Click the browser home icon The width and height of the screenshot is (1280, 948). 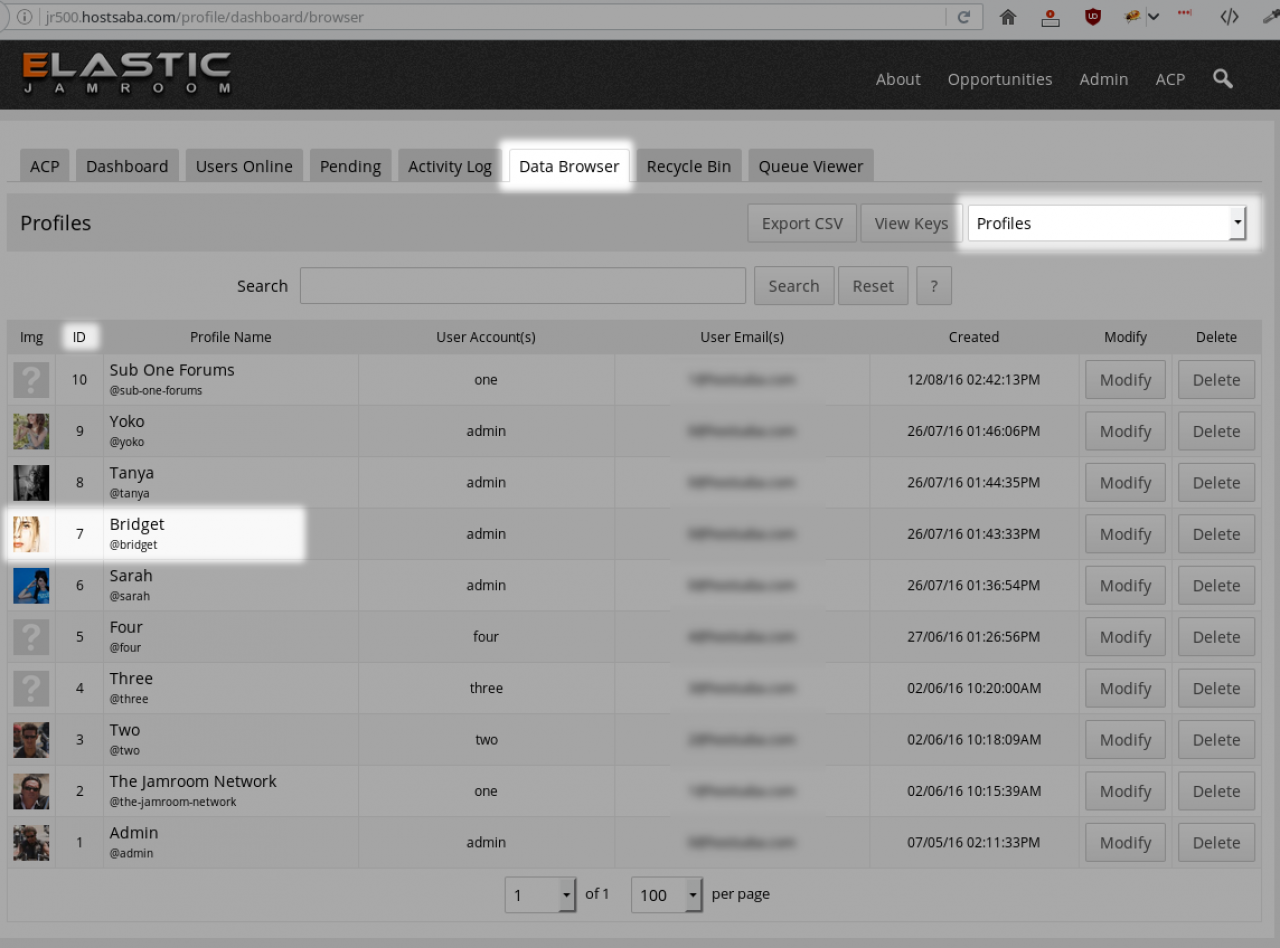click(1008, 17)
